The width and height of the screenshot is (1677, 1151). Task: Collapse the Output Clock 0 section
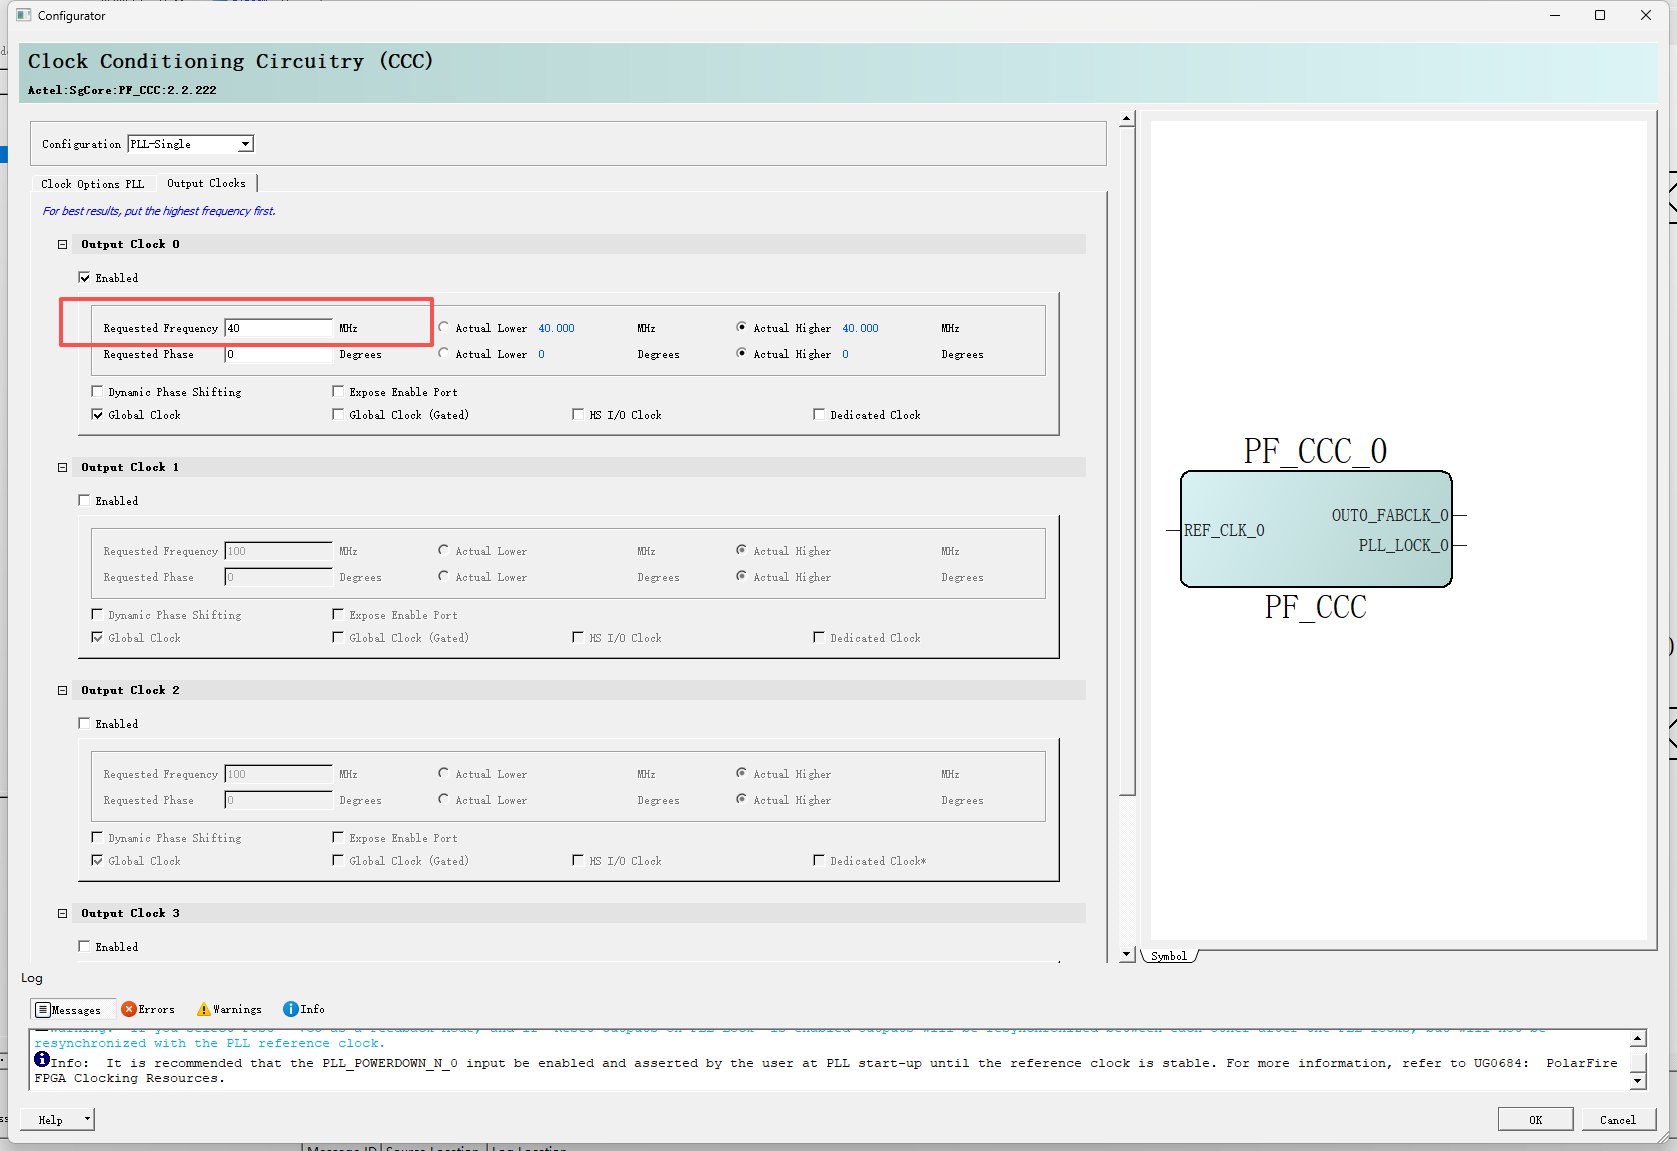[62, 244]
